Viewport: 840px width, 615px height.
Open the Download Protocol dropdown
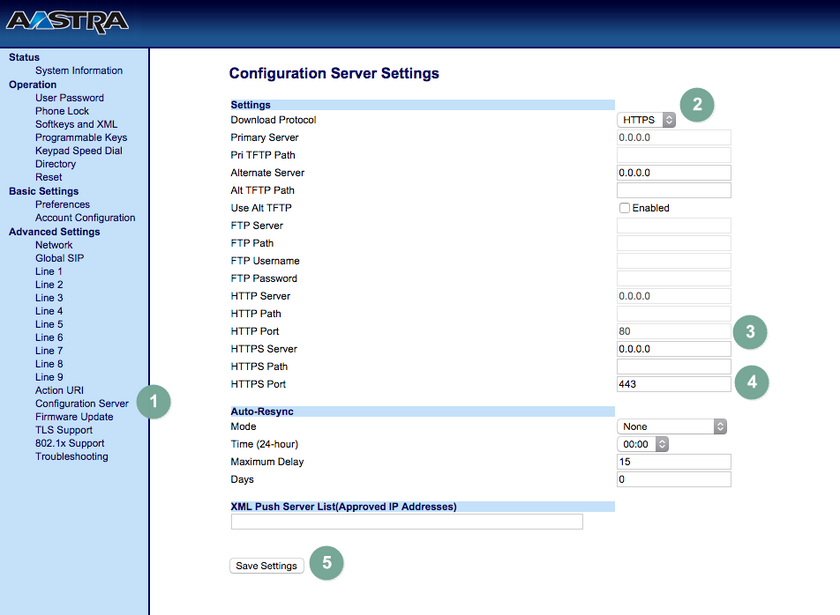(x=645, y=118)
